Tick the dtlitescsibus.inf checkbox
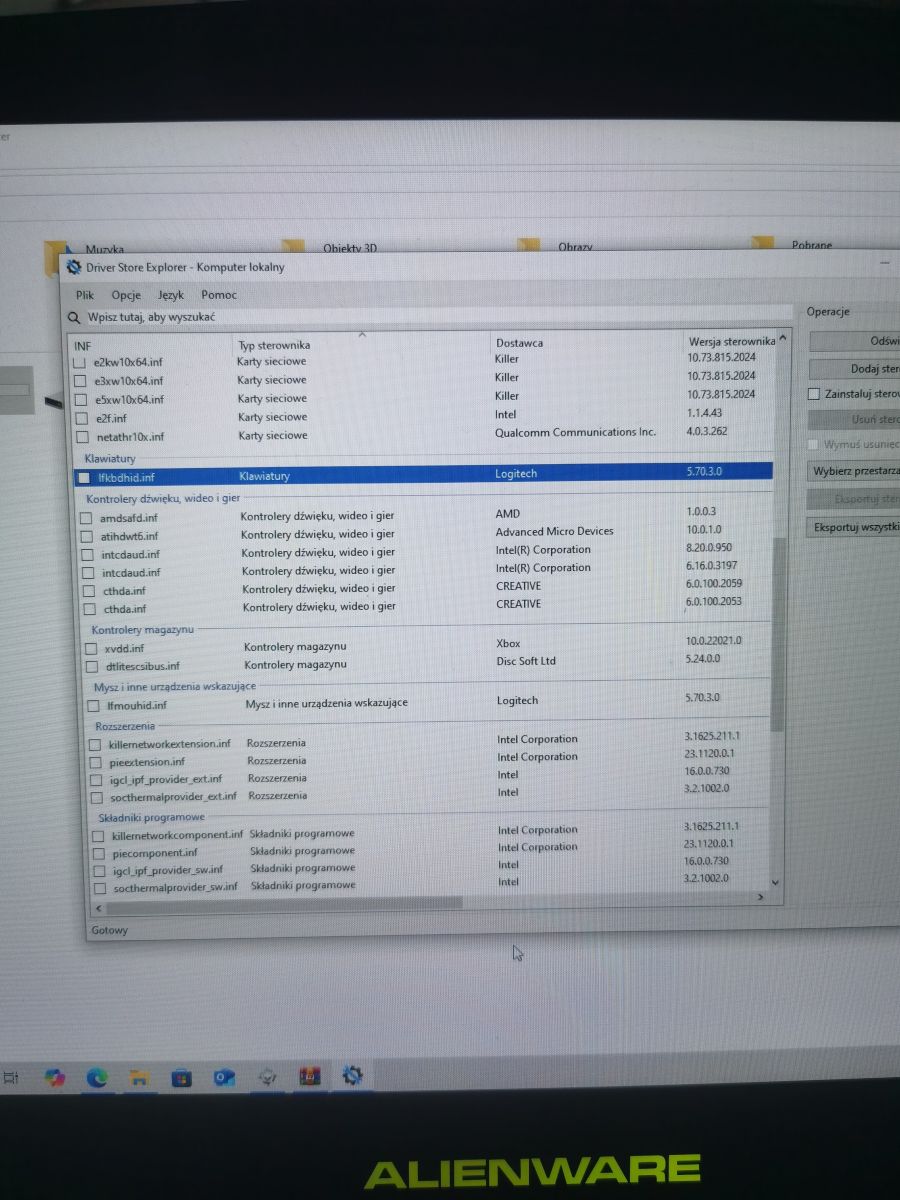 [91, 666]
